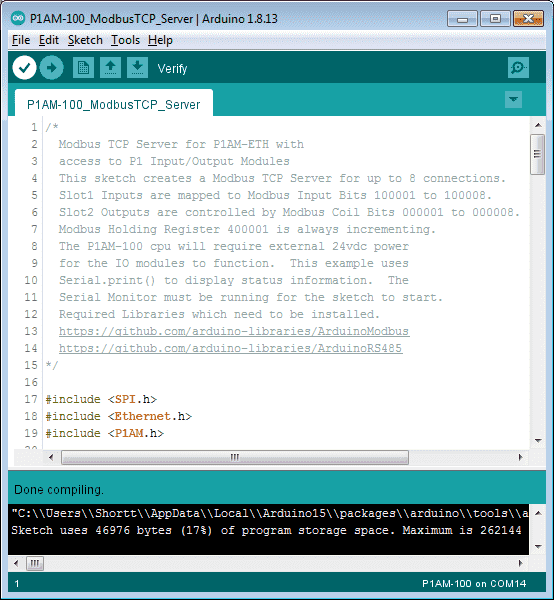Viewport: 554px width, 600px height.
Task: Create a new sketch with the New icon
Action: (x=83, y=68)
